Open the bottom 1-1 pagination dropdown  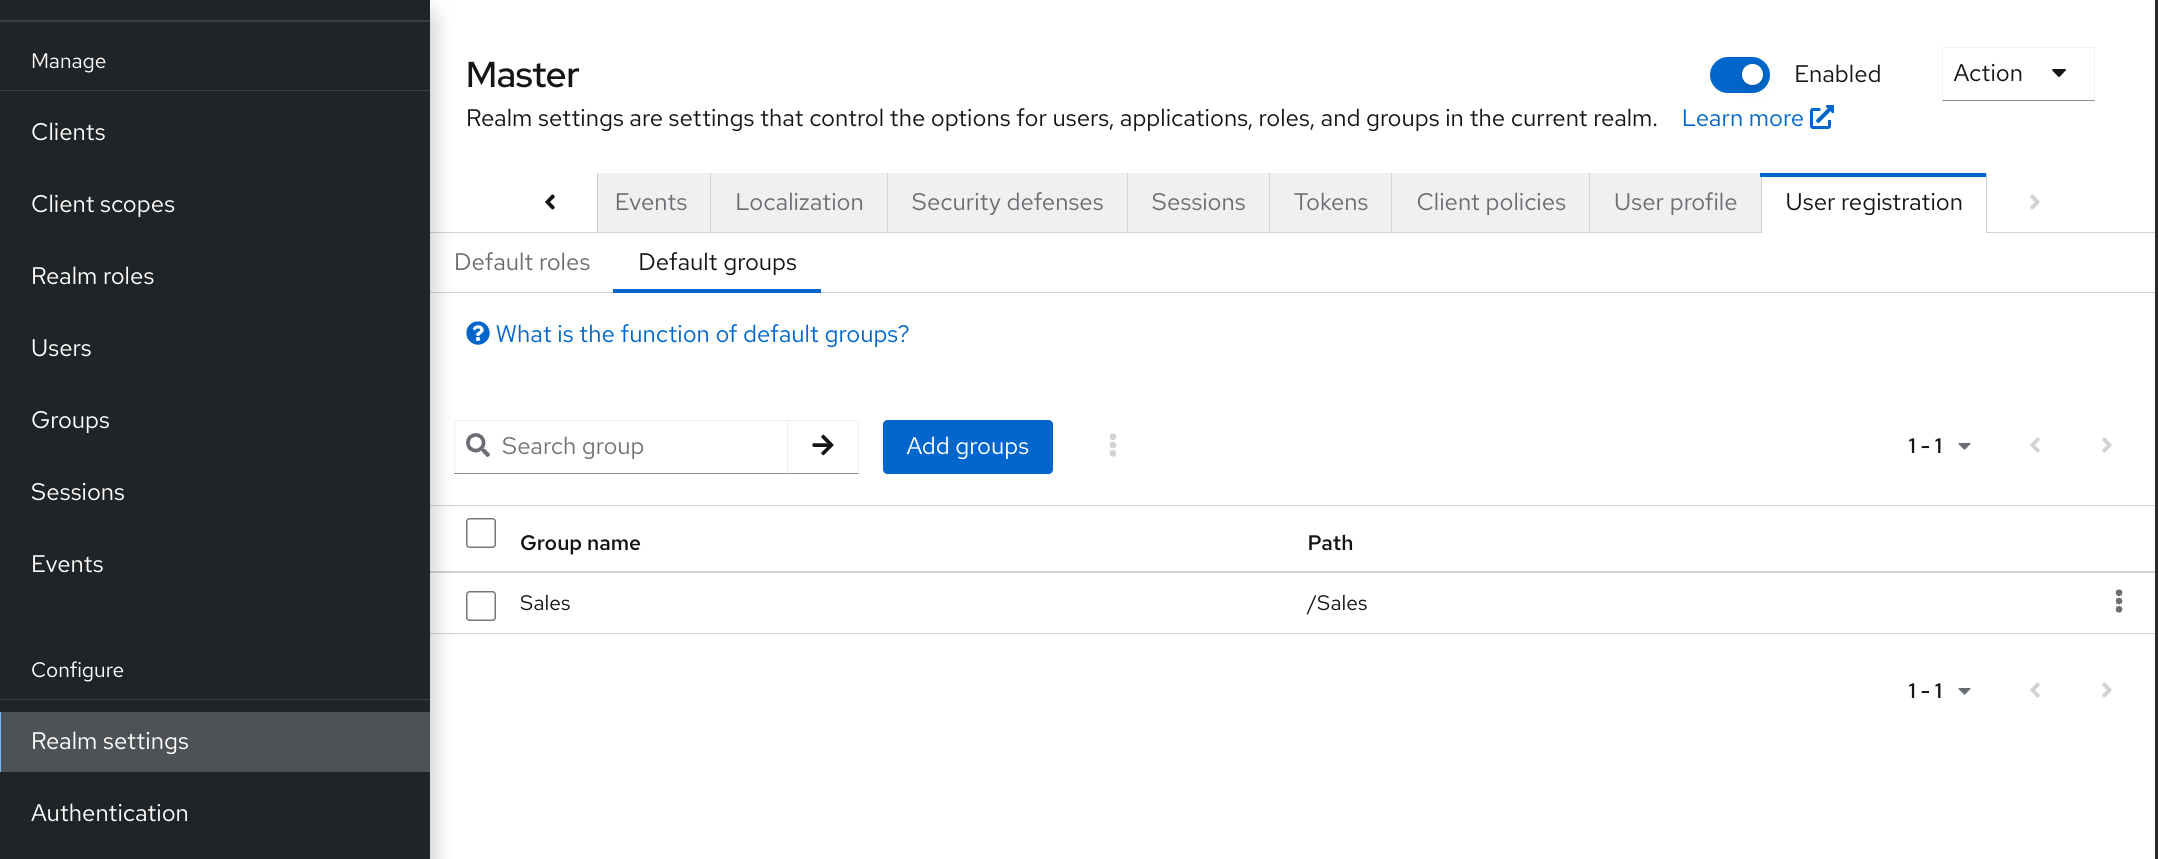(1938, 691)
